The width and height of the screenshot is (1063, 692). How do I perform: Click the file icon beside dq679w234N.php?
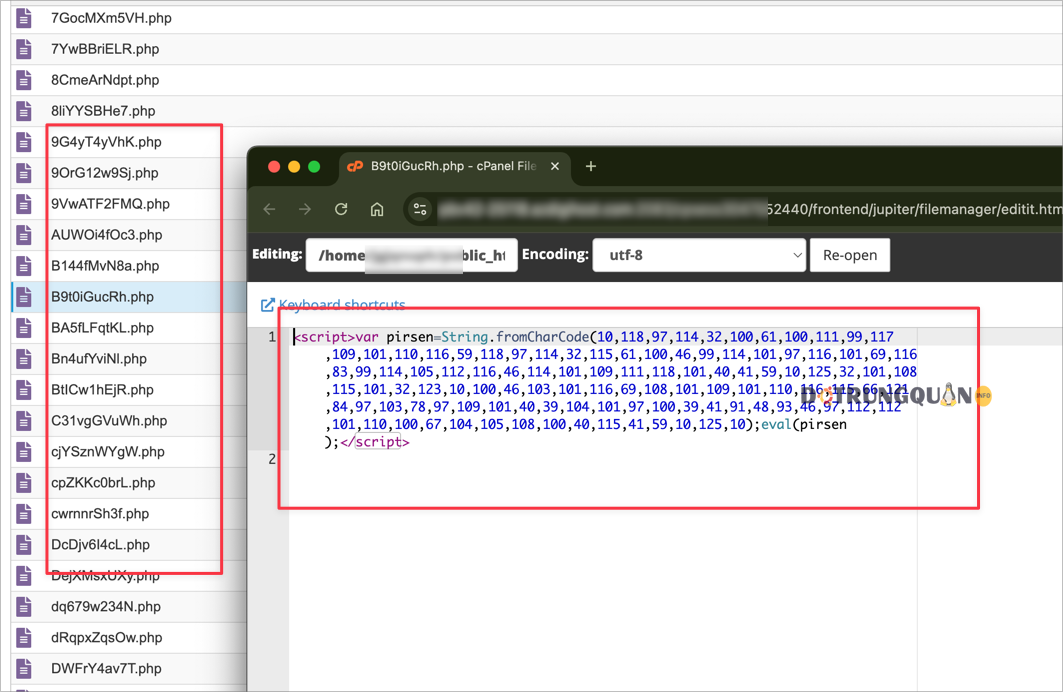24,607
